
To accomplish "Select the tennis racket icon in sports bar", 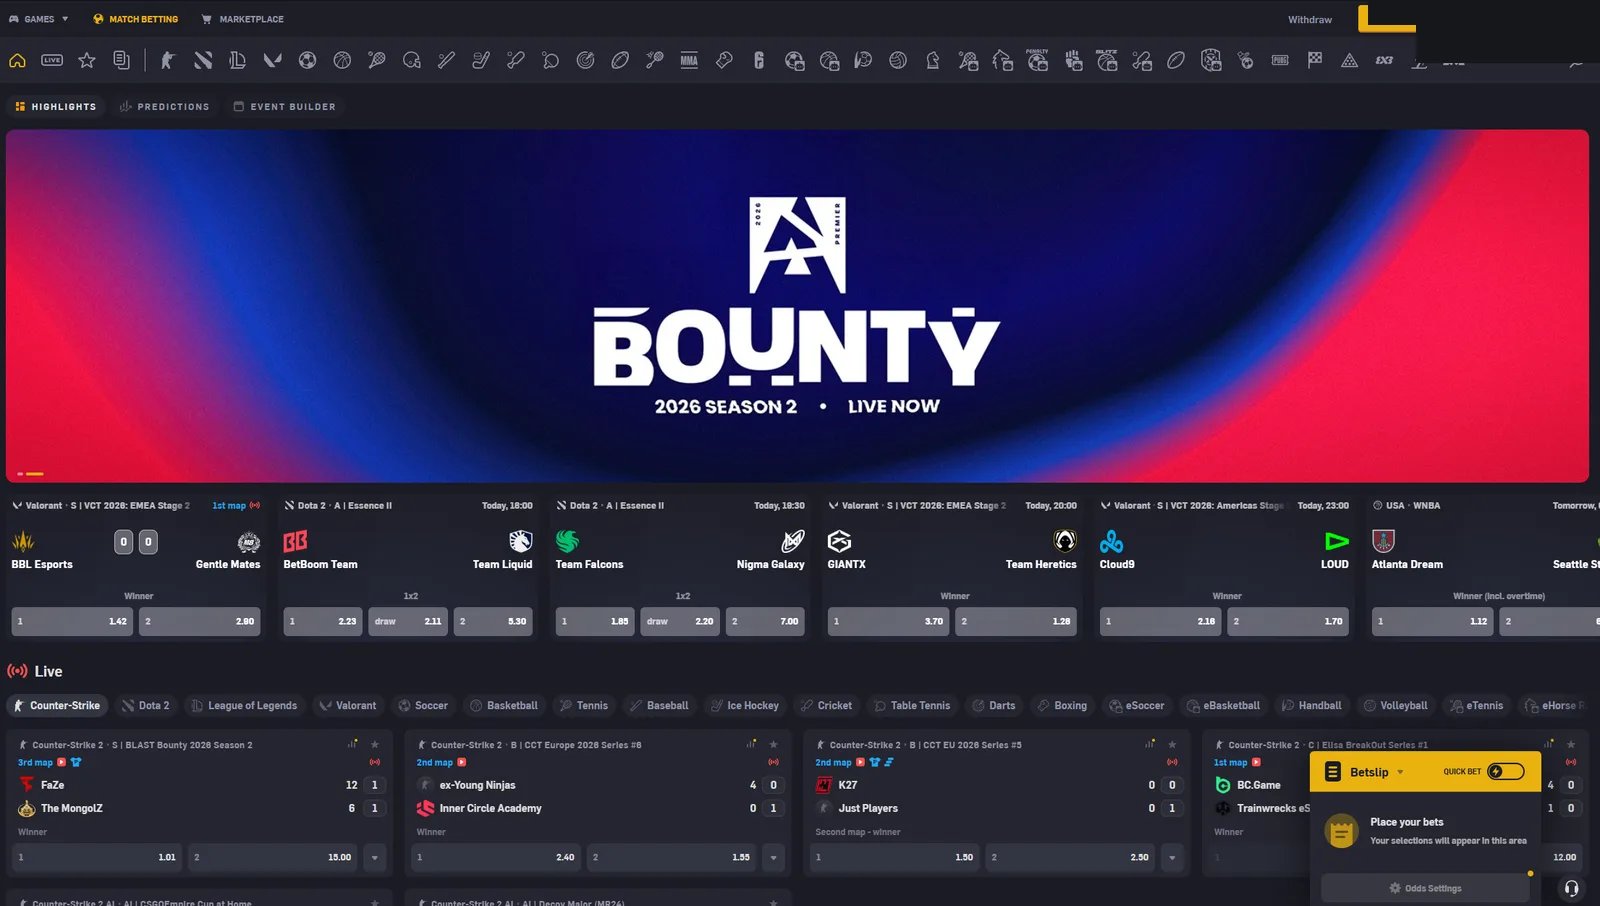I will click(377, 60).
